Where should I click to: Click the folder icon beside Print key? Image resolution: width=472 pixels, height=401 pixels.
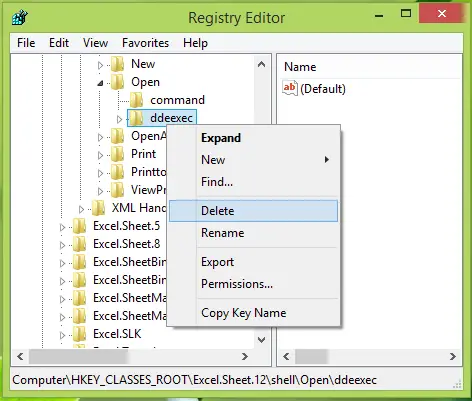click(x=117, y=154)
